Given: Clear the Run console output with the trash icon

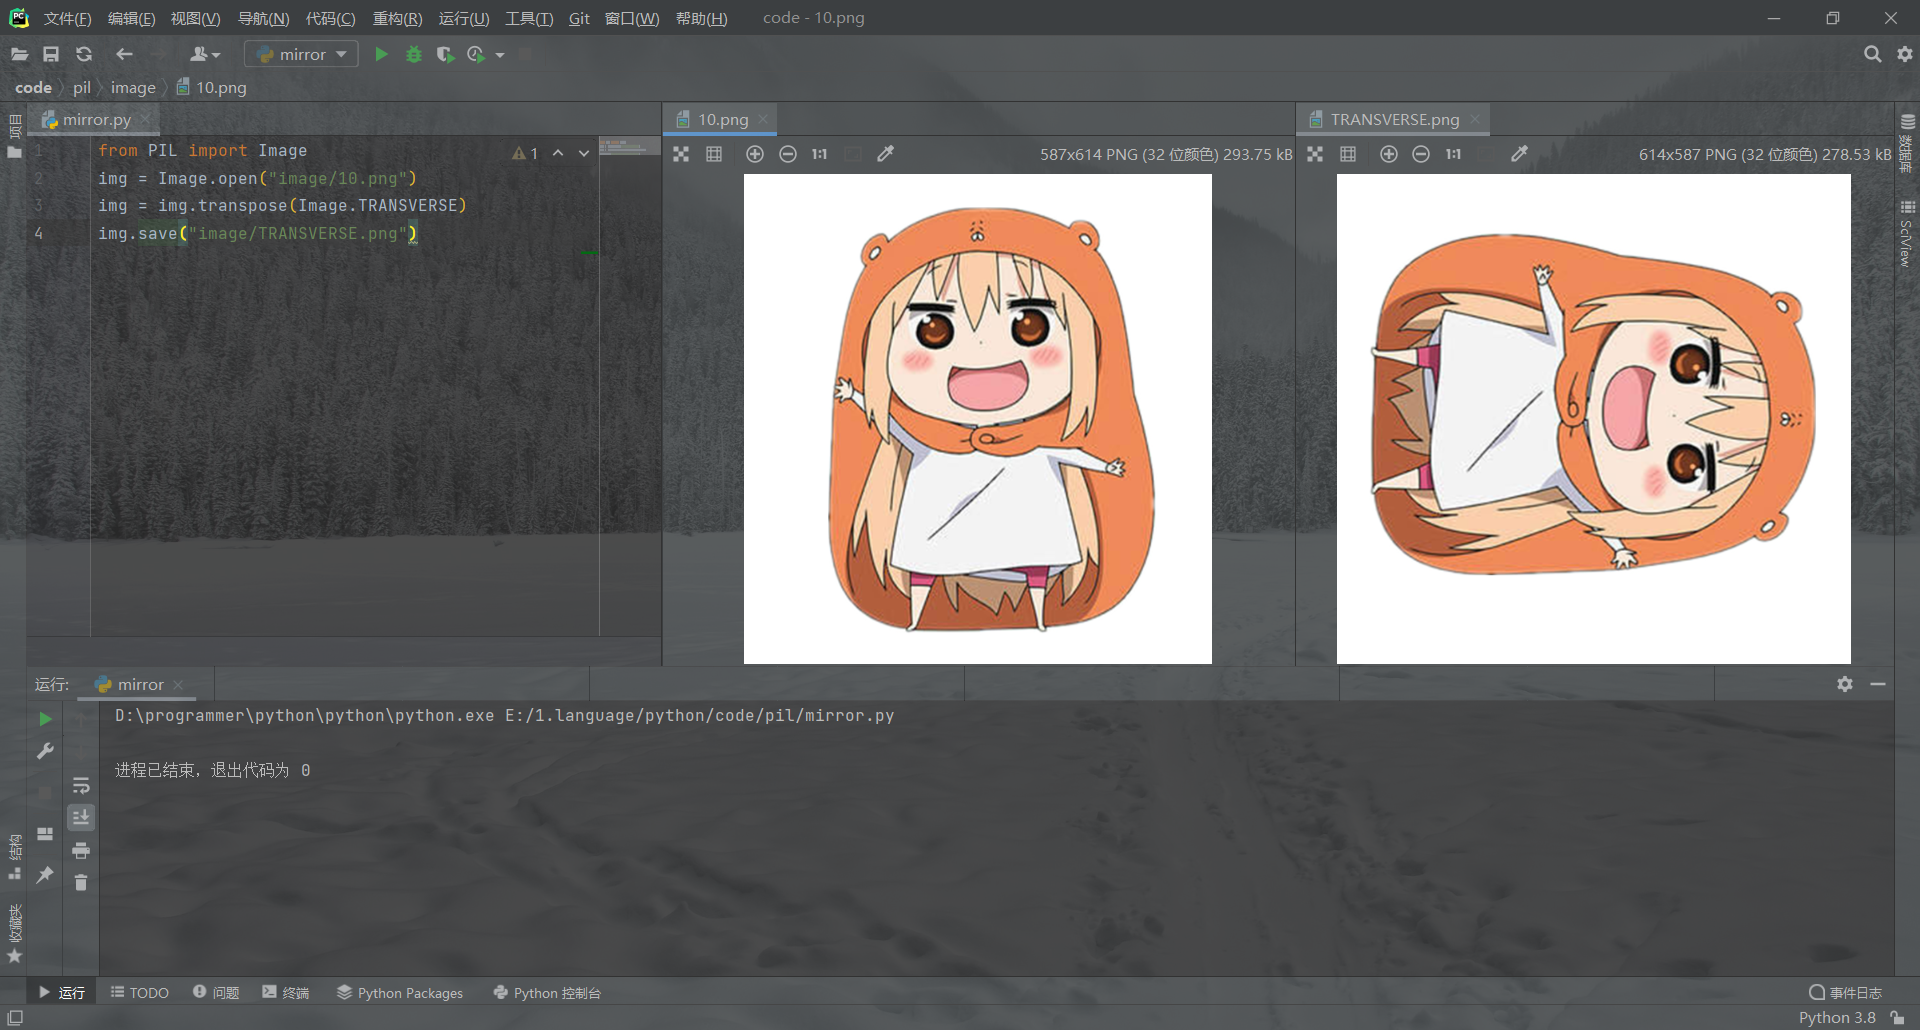Looking at the screenshot, I should tap(81, 882).
